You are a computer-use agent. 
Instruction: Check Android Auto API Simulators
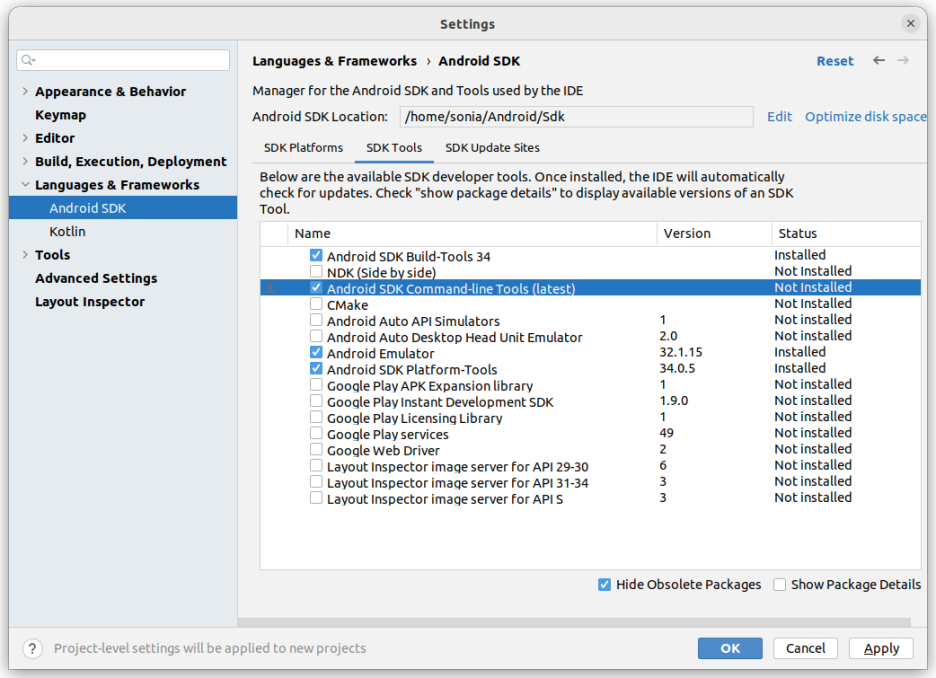pyautogui.click(x=316, y=320)
